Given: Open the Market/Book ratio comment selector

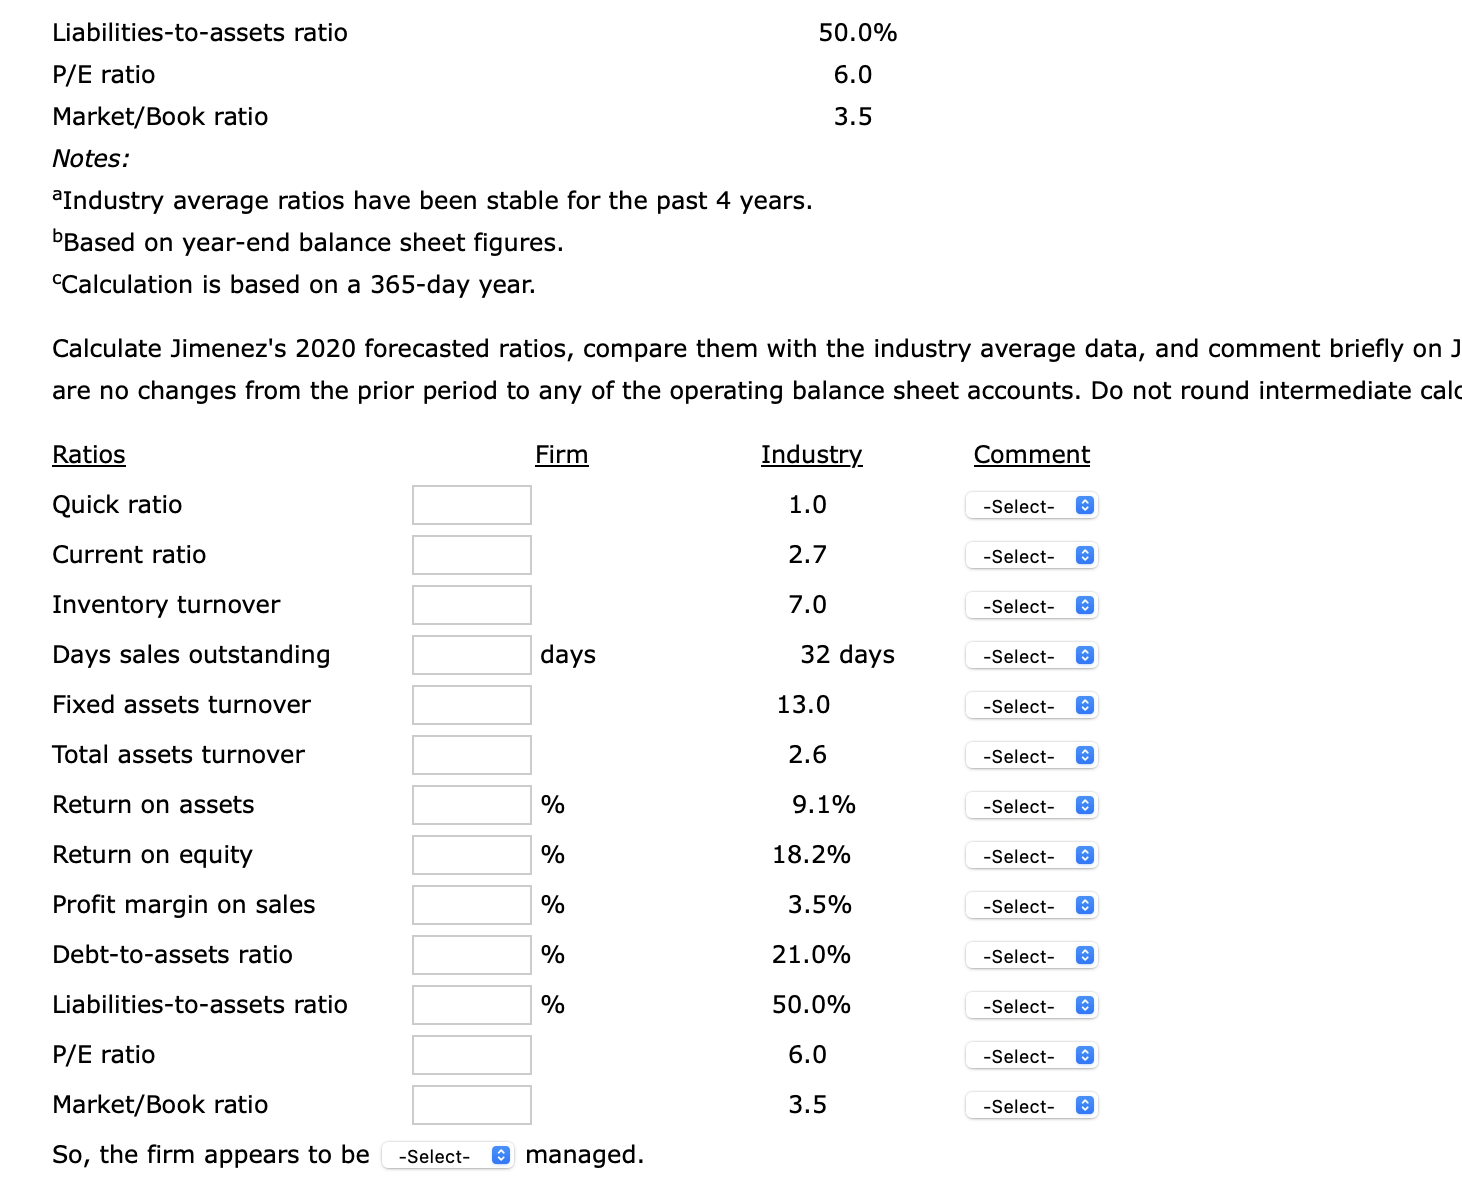Looking at the screenshot, I should (1030, 1105).
